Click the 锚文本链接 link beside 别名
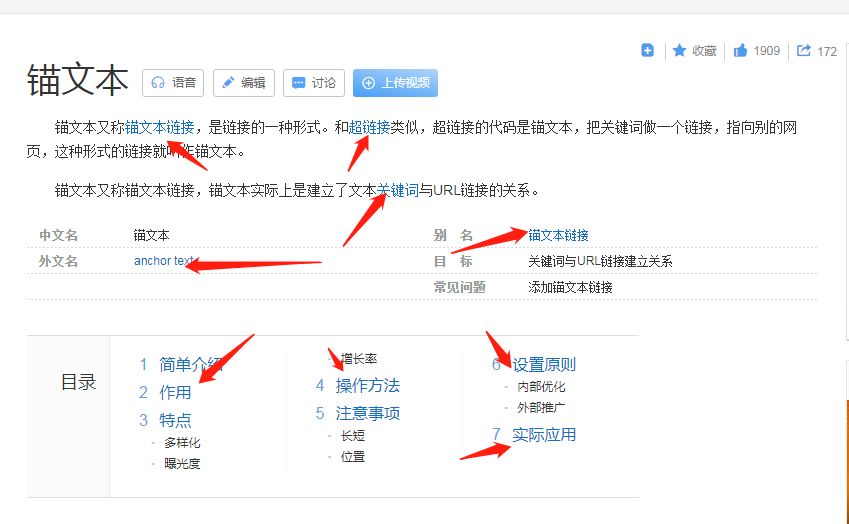The height and width of the screenshot is (524, 849). (x=558, y=235)
